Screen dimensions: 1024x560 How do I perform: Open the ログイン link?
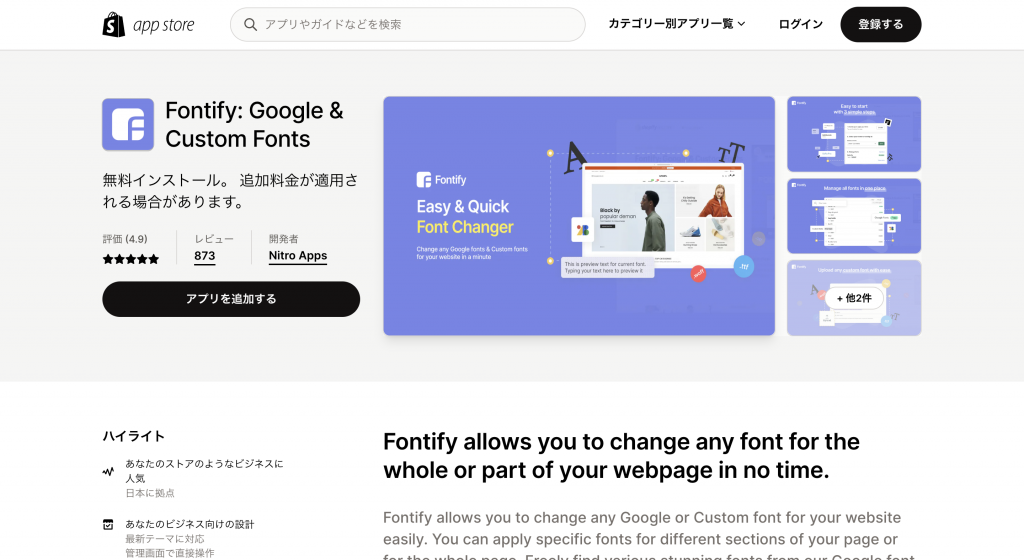(800, 24)
